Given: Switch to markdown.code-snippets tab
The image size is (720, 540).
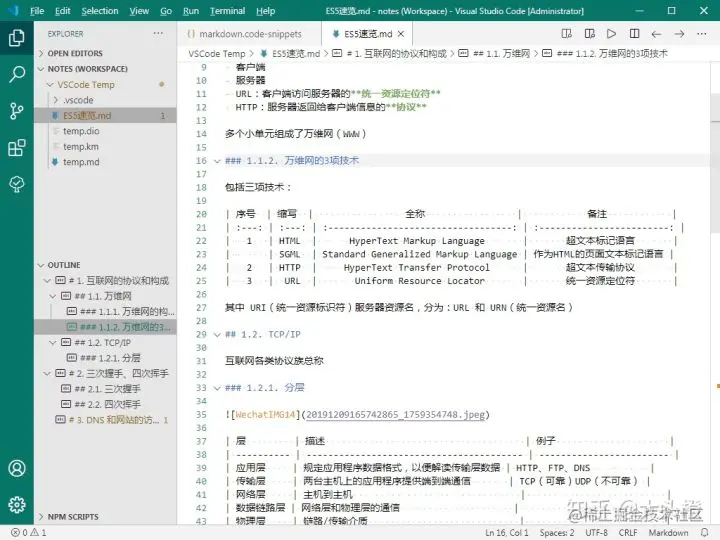Looking at the screenshot, I should [x=248, y=34].
